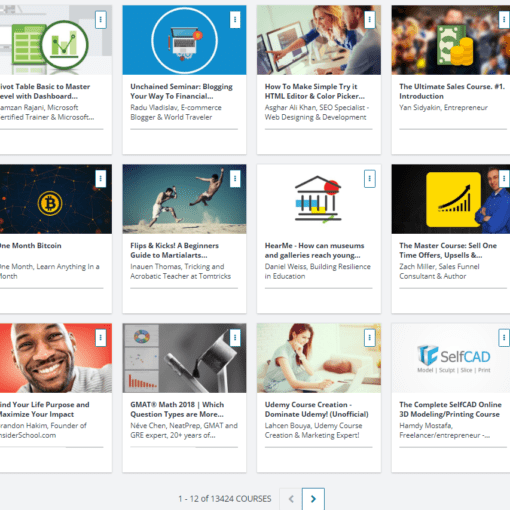The image size is (510, 510).
Task: Click instructor text Néve Chen, NeatPrep
Action: (184, 430)
